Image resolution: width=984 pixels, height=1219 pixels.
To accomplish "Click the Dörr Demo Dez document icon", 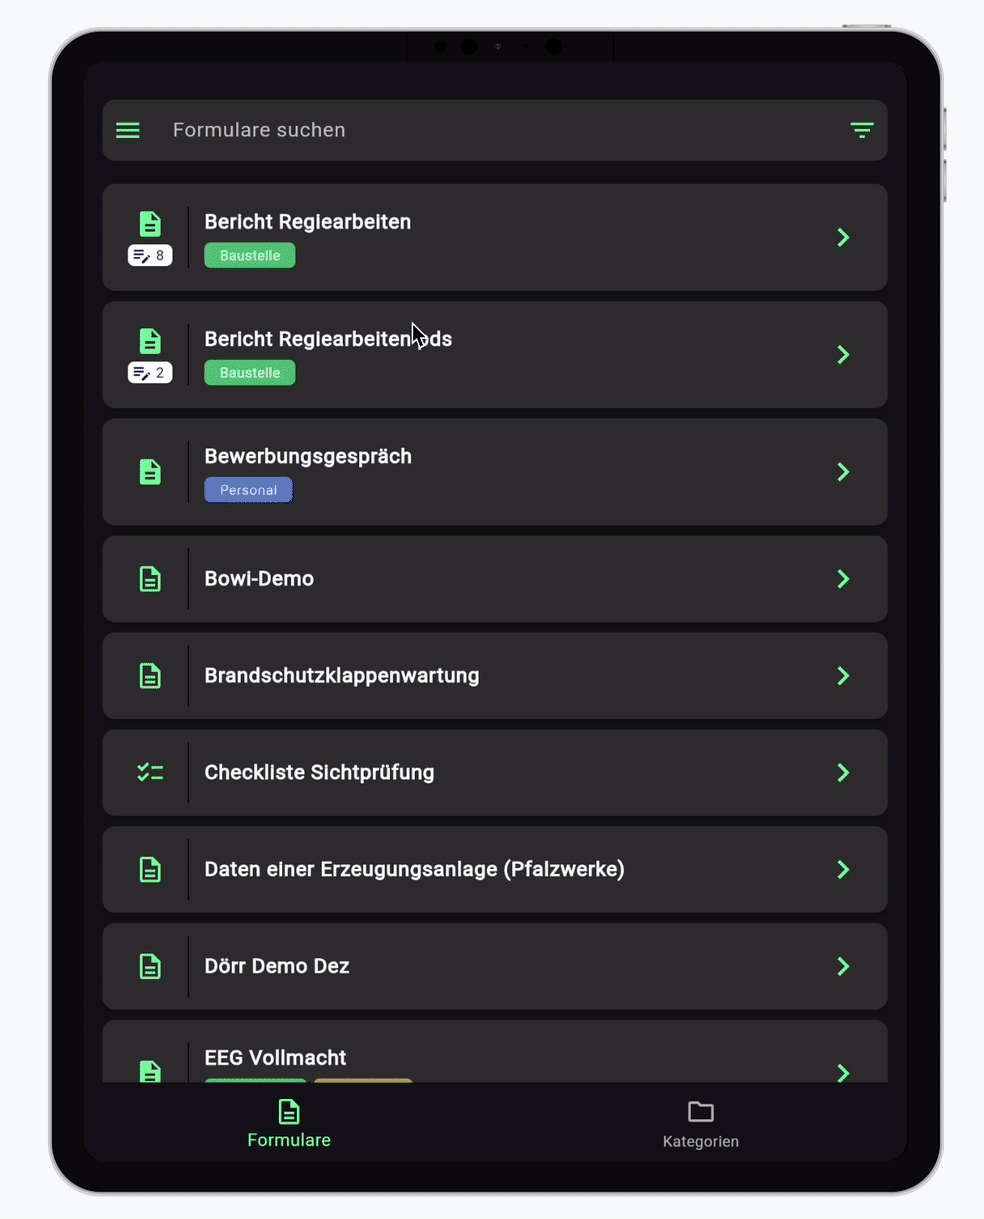I will pos(150,966).
